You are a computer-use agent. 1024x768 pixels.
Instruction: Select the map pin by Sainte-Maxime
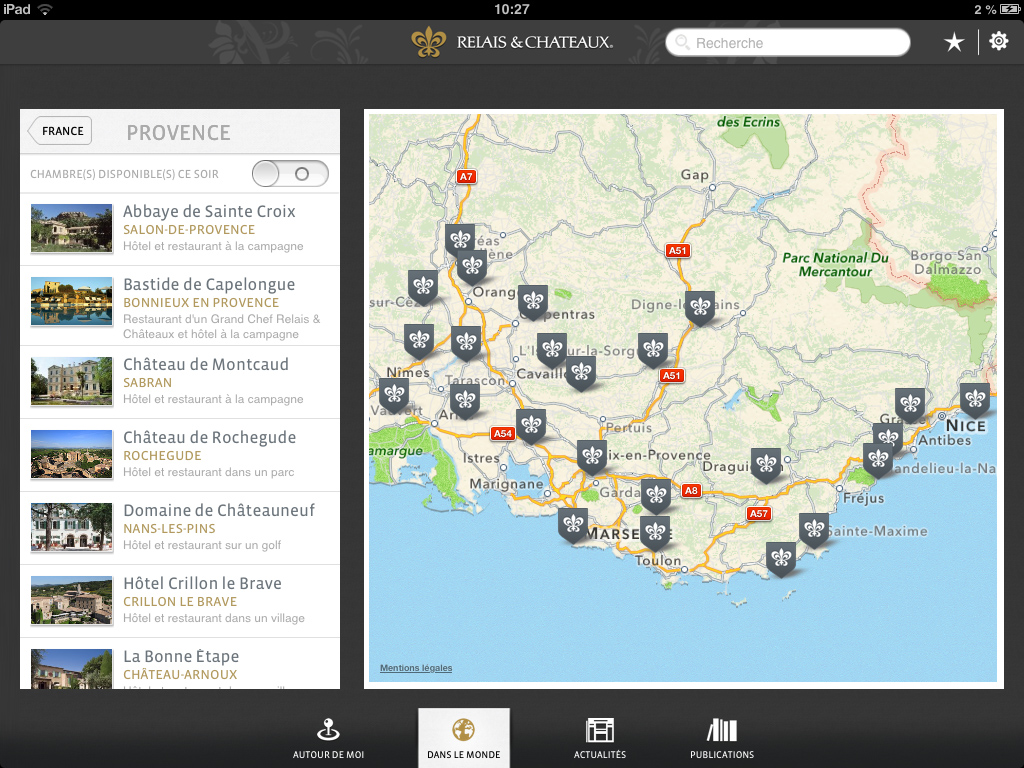click(x=813, y=528)
